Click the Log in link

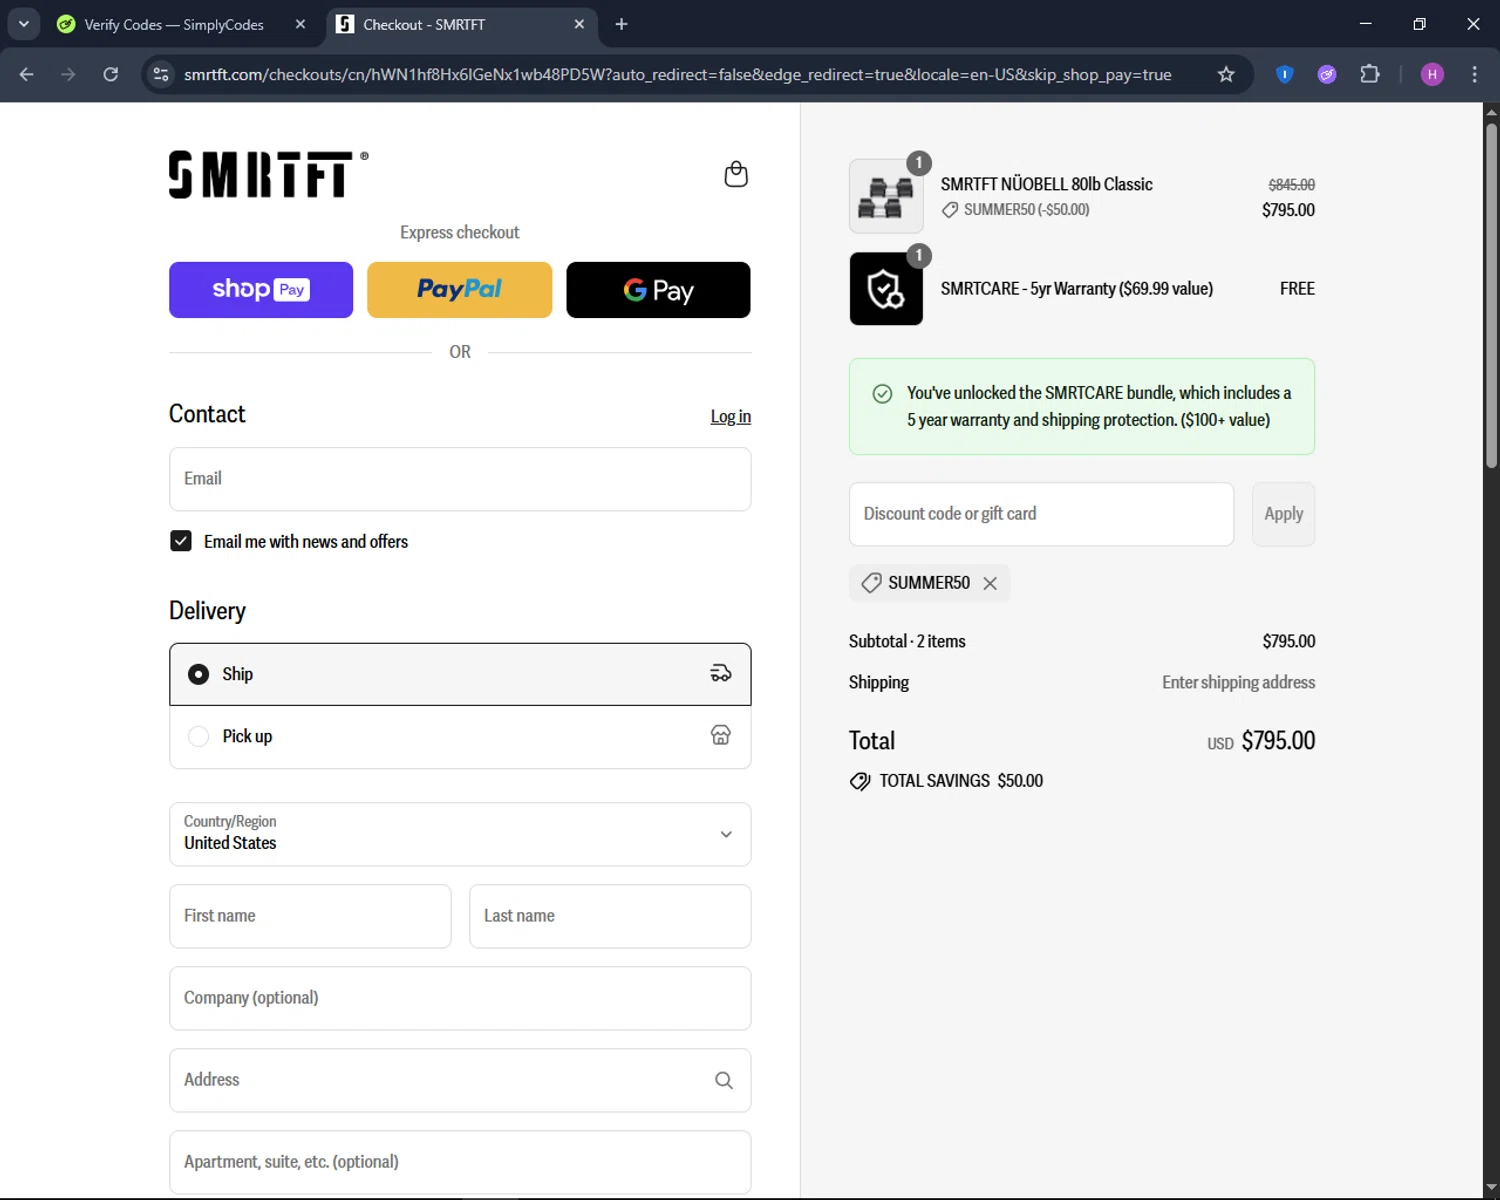pos(730,416)
